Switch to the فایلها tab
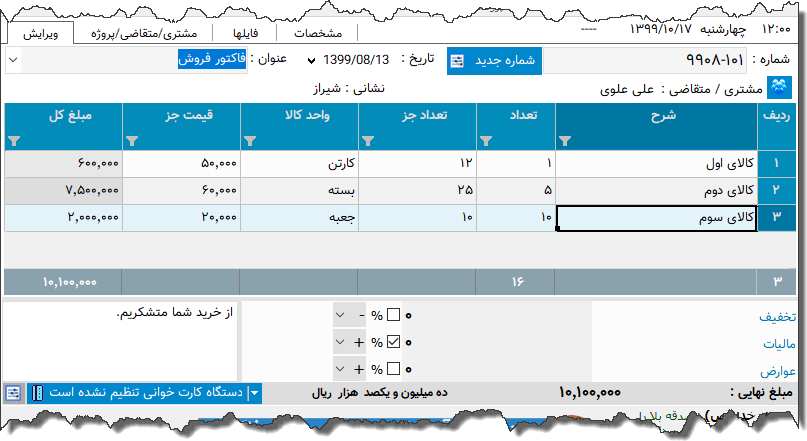 point(245,34)
